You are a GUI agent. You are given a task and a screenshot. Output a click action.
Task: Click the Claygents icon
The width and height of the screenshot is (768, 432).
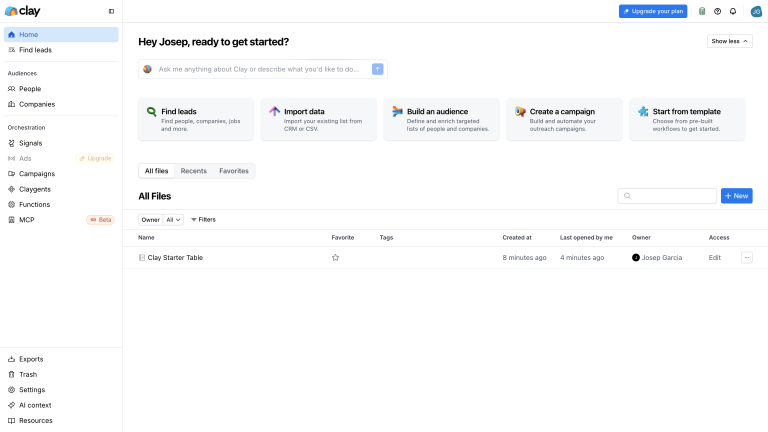11,189
